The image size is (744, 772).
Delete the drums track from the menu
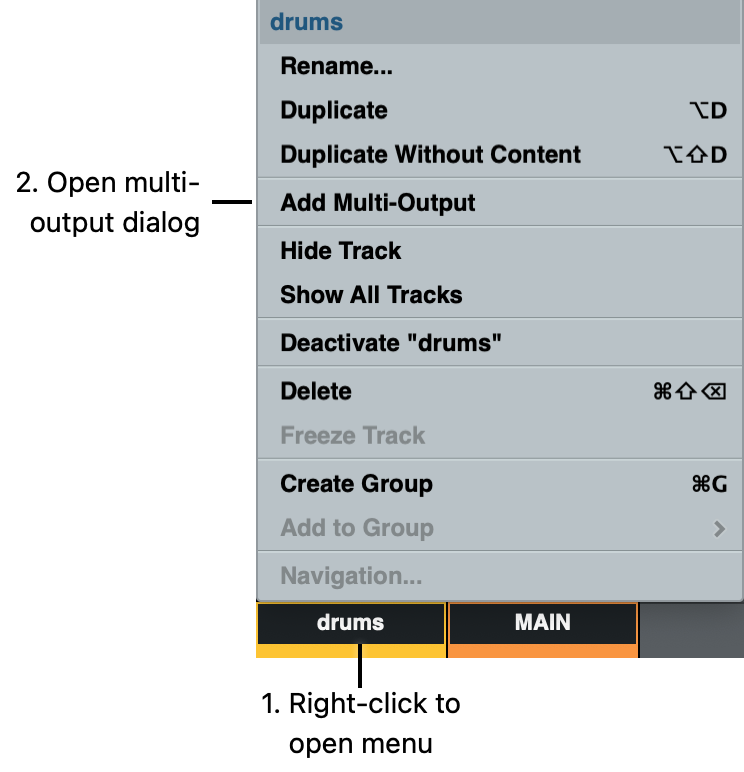pyautogui.click(x=316, y=391)
